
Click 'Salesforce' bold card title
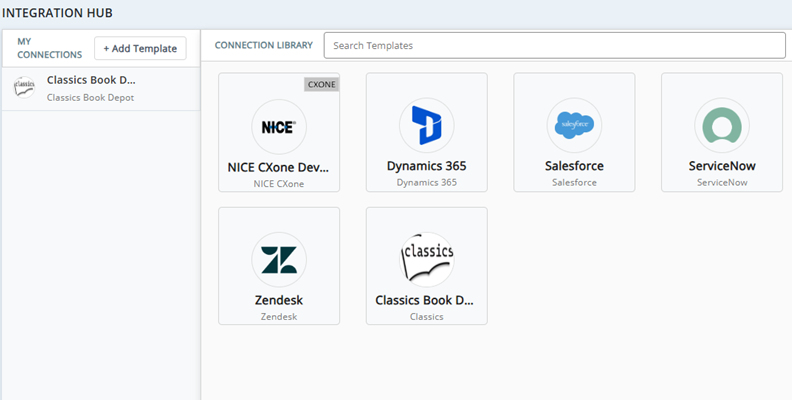pyautogui.click(x=574, y=166)
